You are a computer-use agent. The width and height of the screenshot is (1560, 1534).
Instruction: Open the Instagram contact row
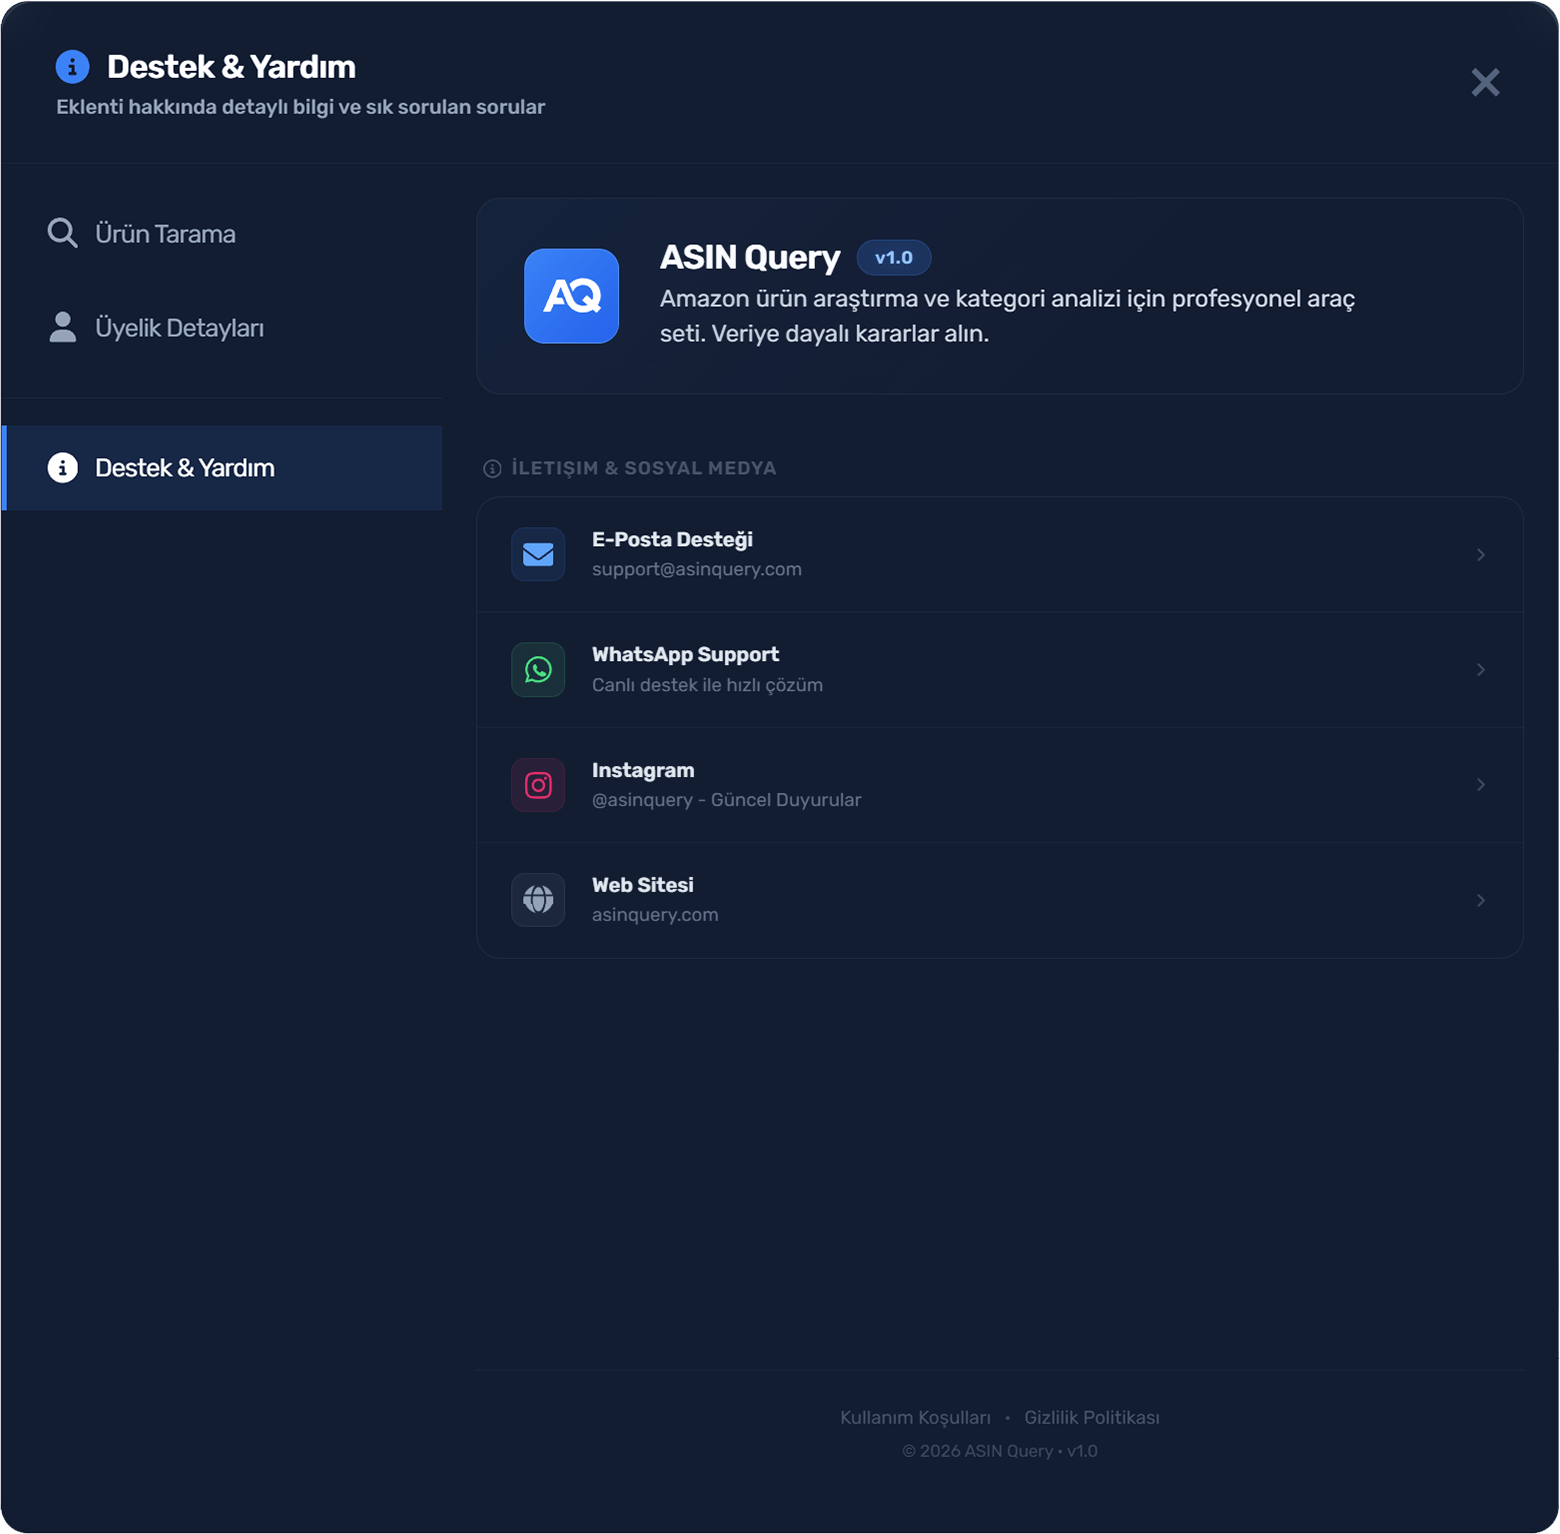point(1000,785)
